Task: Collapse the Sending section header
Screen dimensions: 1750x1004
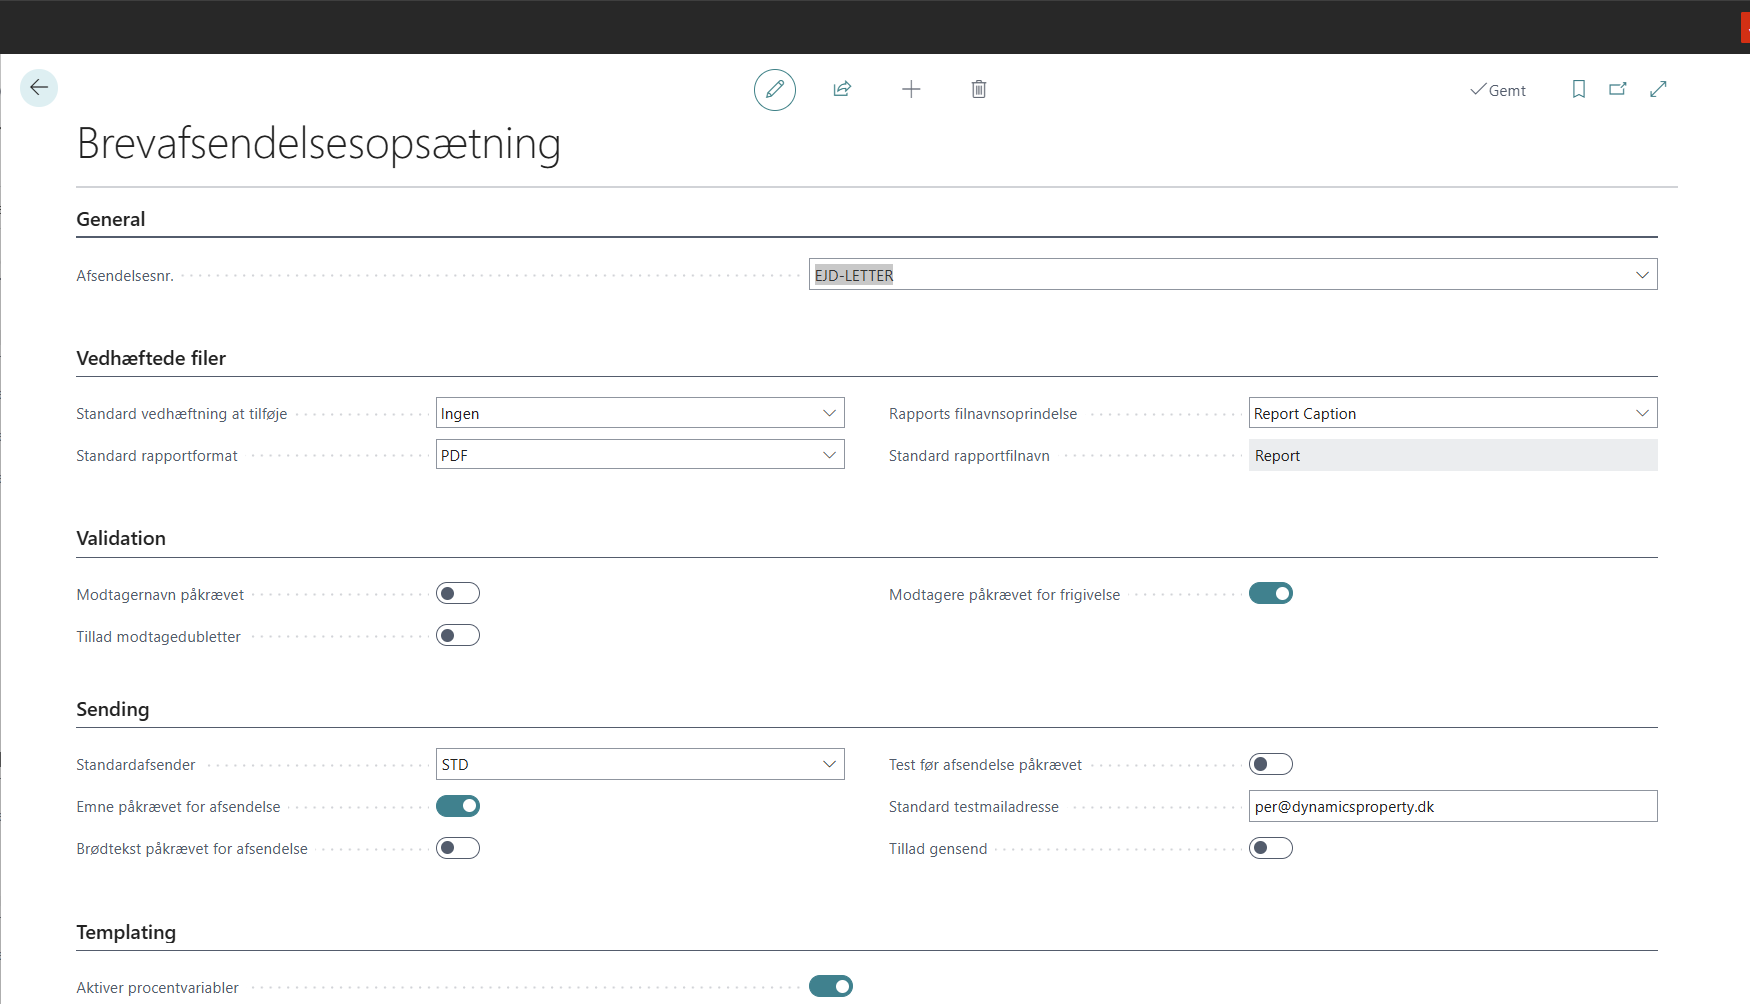Action: 113,709
